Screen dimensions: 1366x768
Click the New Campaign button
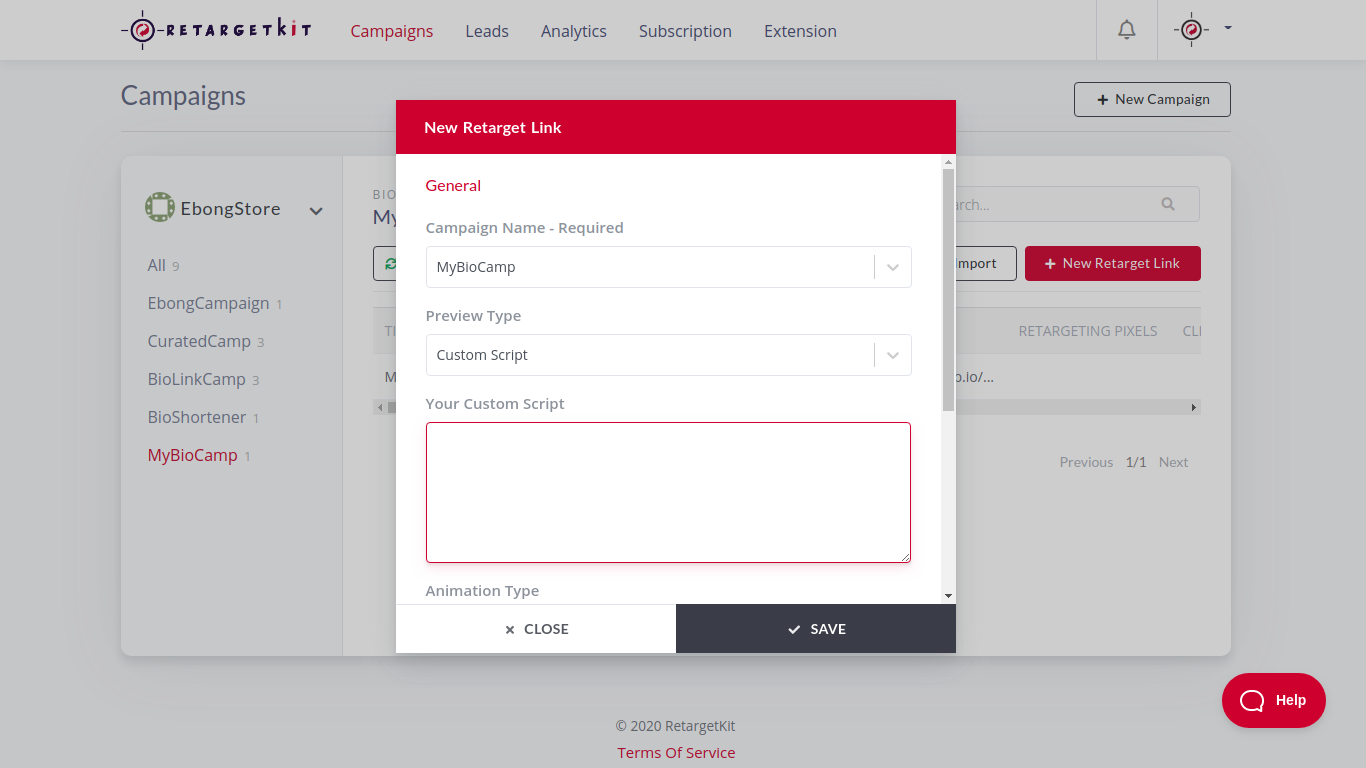coord(1152,99)
